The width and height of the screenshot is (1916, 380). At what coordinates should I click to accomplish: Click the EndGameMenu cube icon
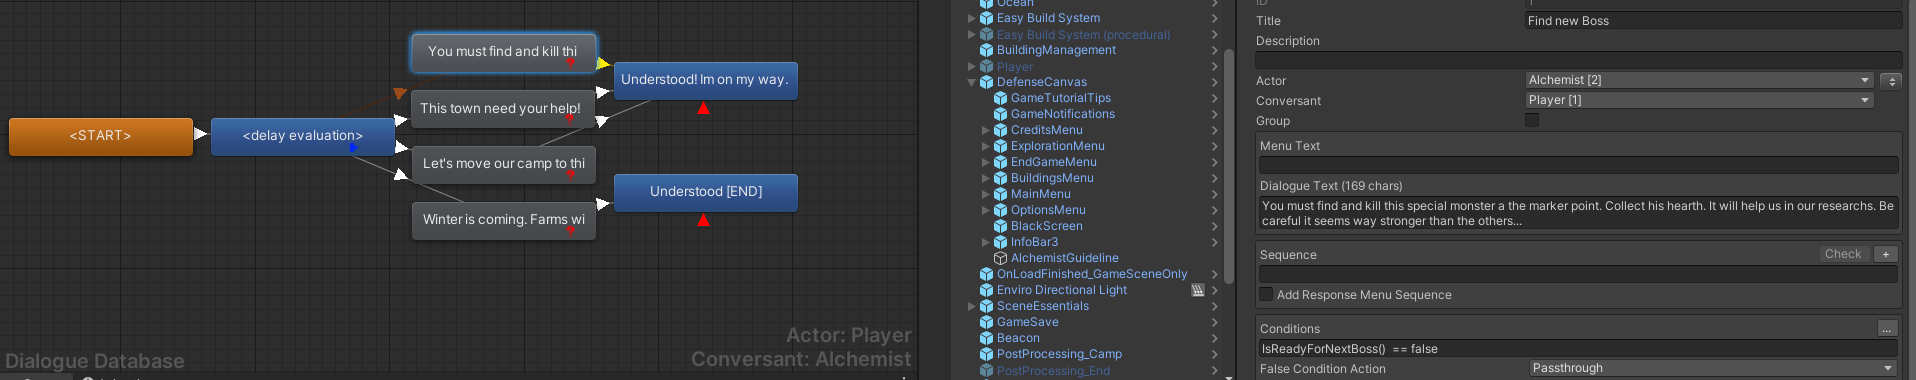[x=1000, y=162]
